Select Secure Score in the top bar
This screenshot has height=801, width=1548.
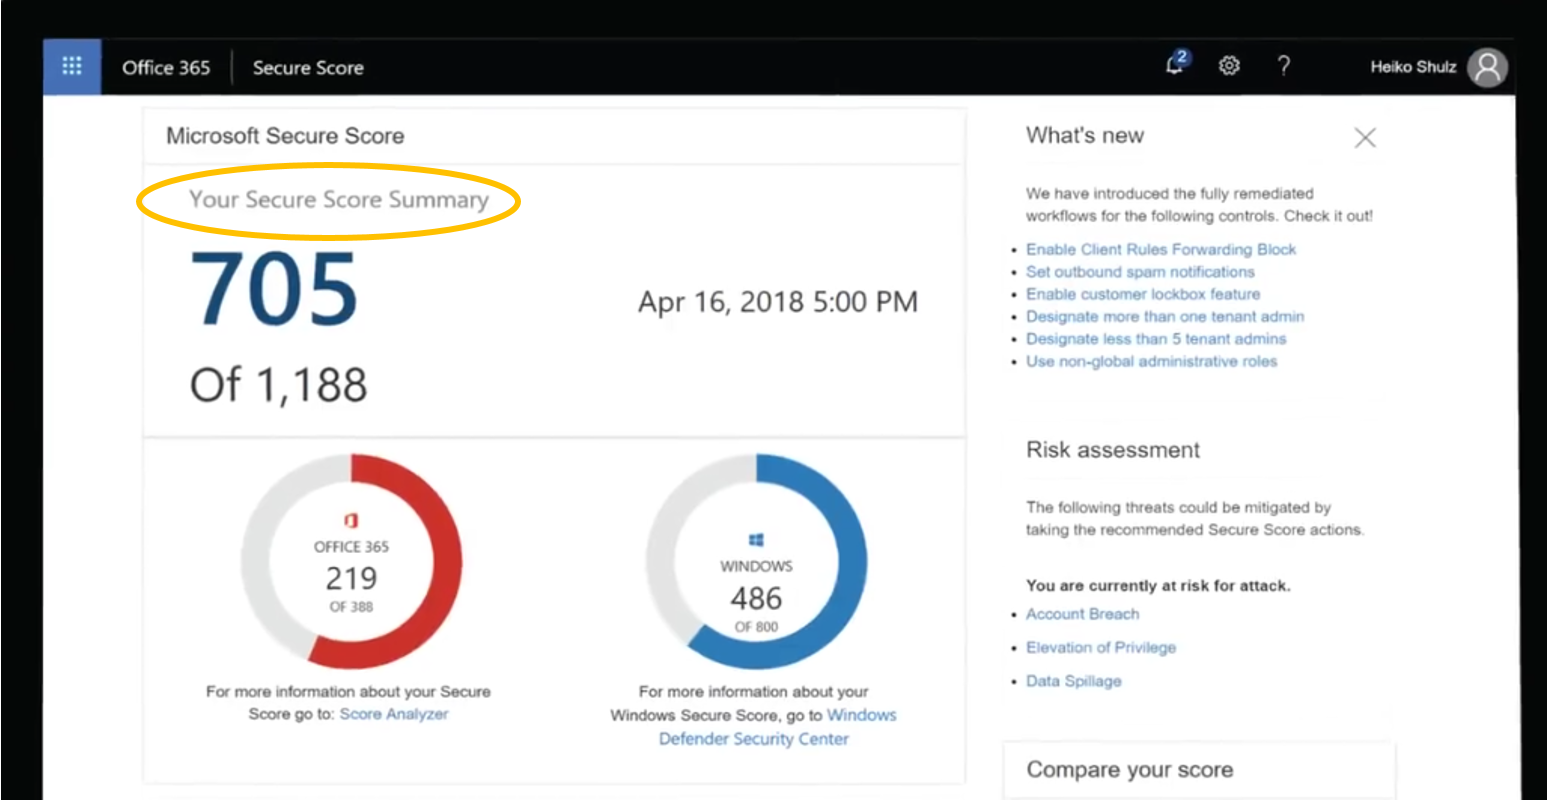pos(308,67)
